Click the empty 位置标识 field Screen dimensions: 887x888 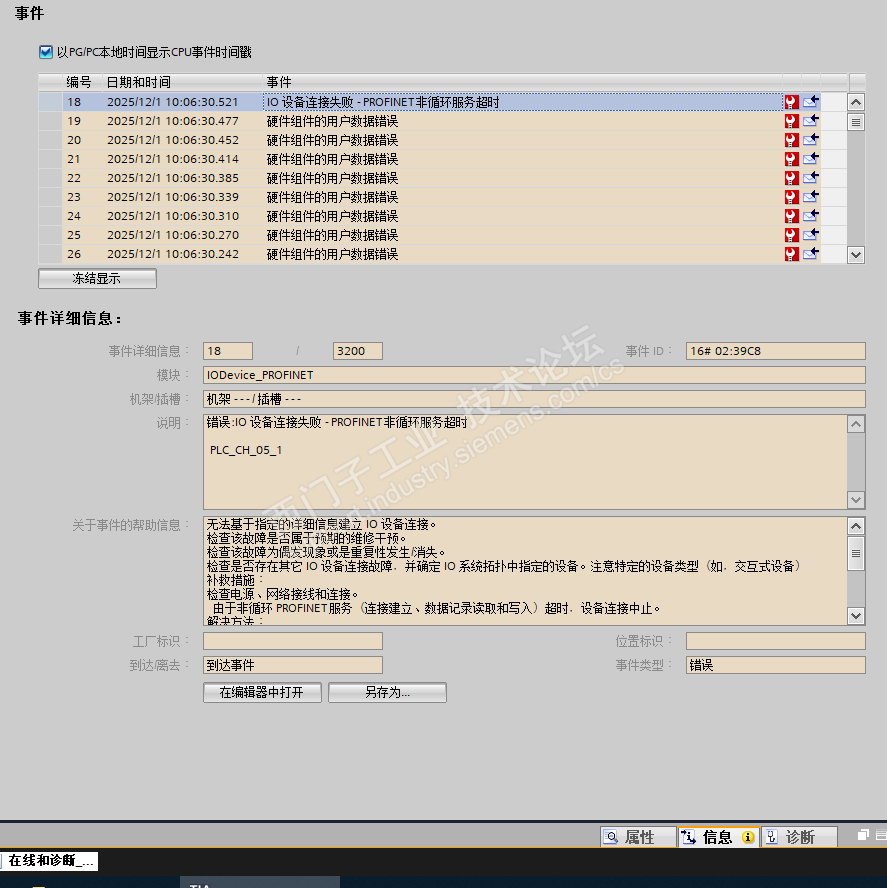[775, 641]
